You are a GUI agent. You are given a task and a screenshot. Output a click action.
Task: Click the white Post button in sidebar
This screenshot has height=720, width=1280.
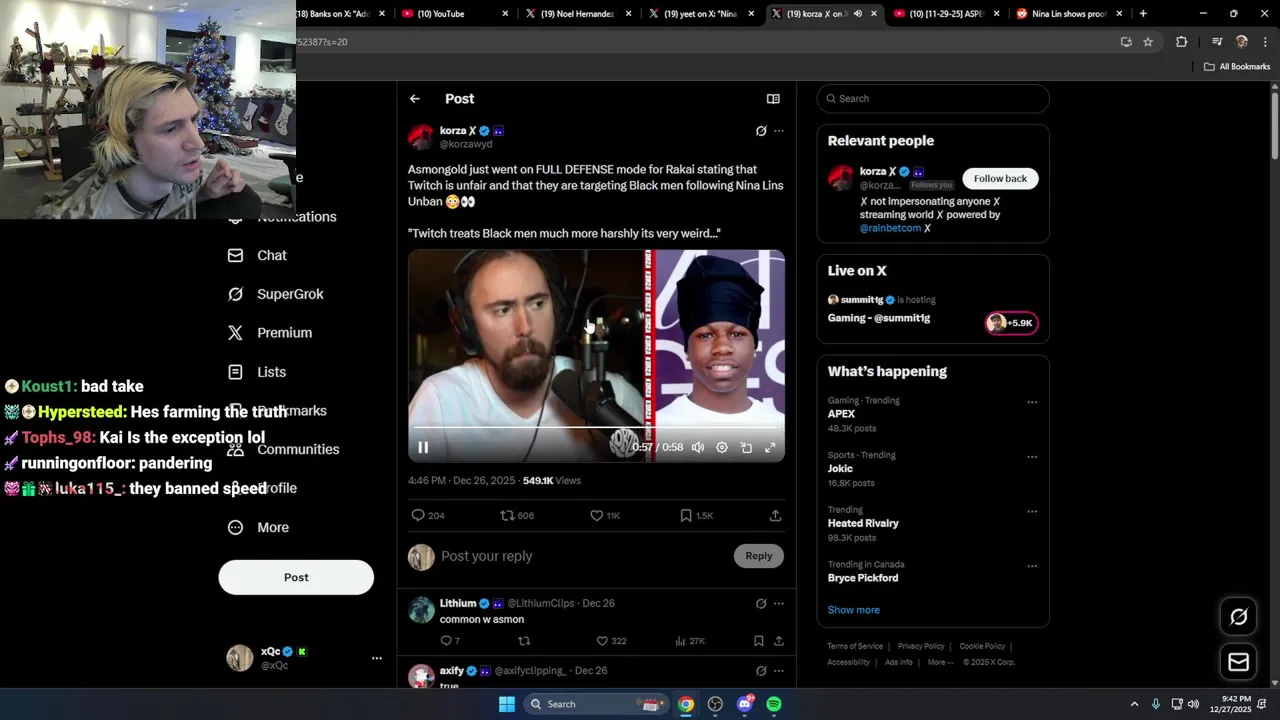coord(296,577)
